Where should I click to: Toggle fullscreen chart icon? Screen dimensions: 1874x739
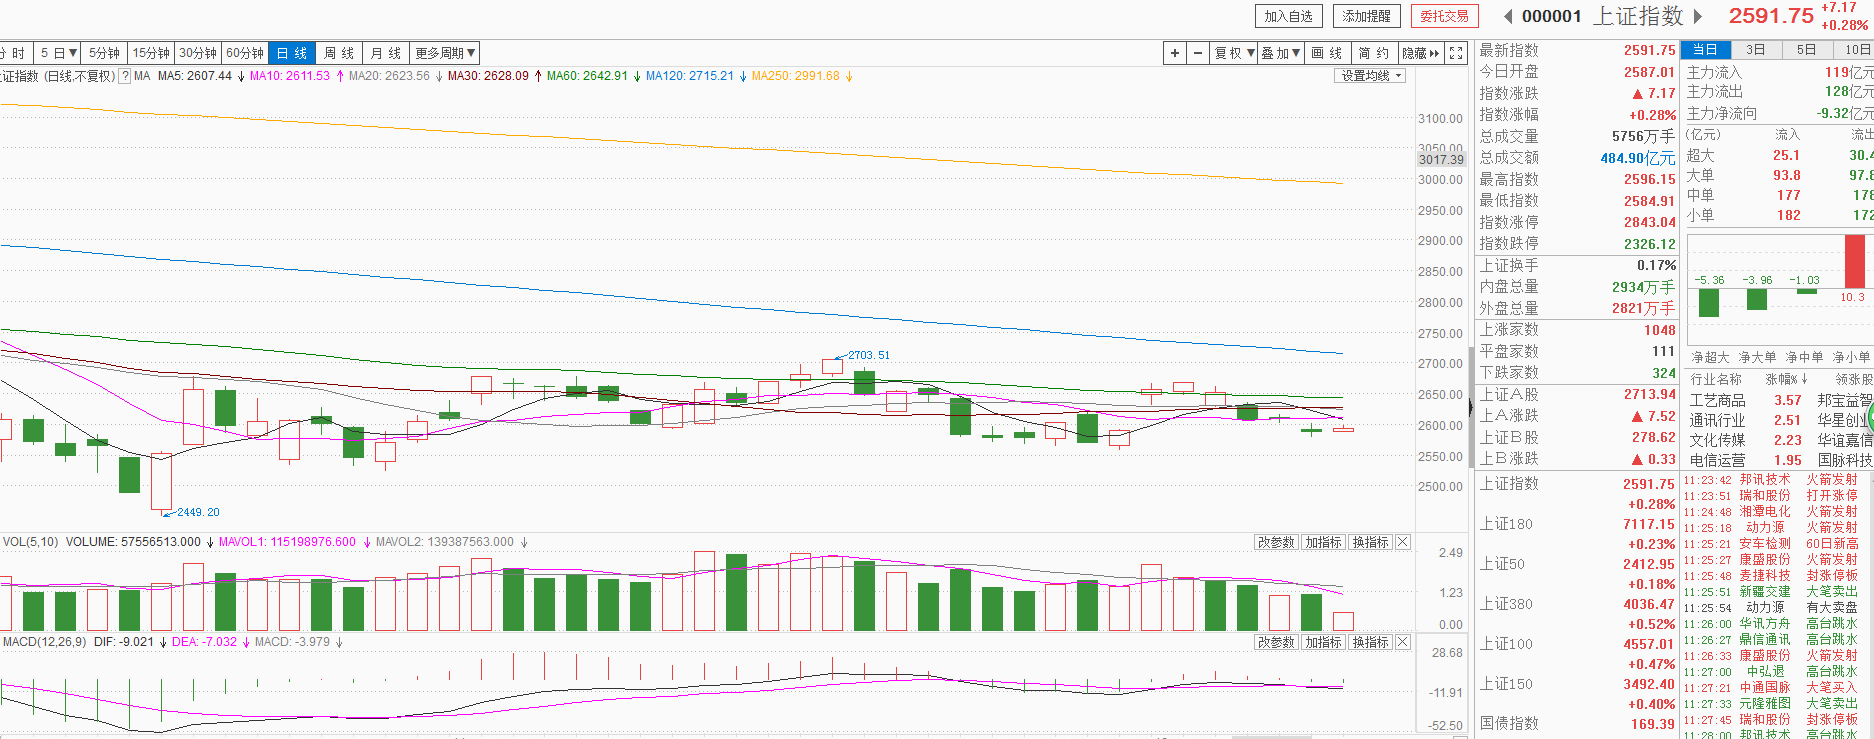click(1456, 53)
